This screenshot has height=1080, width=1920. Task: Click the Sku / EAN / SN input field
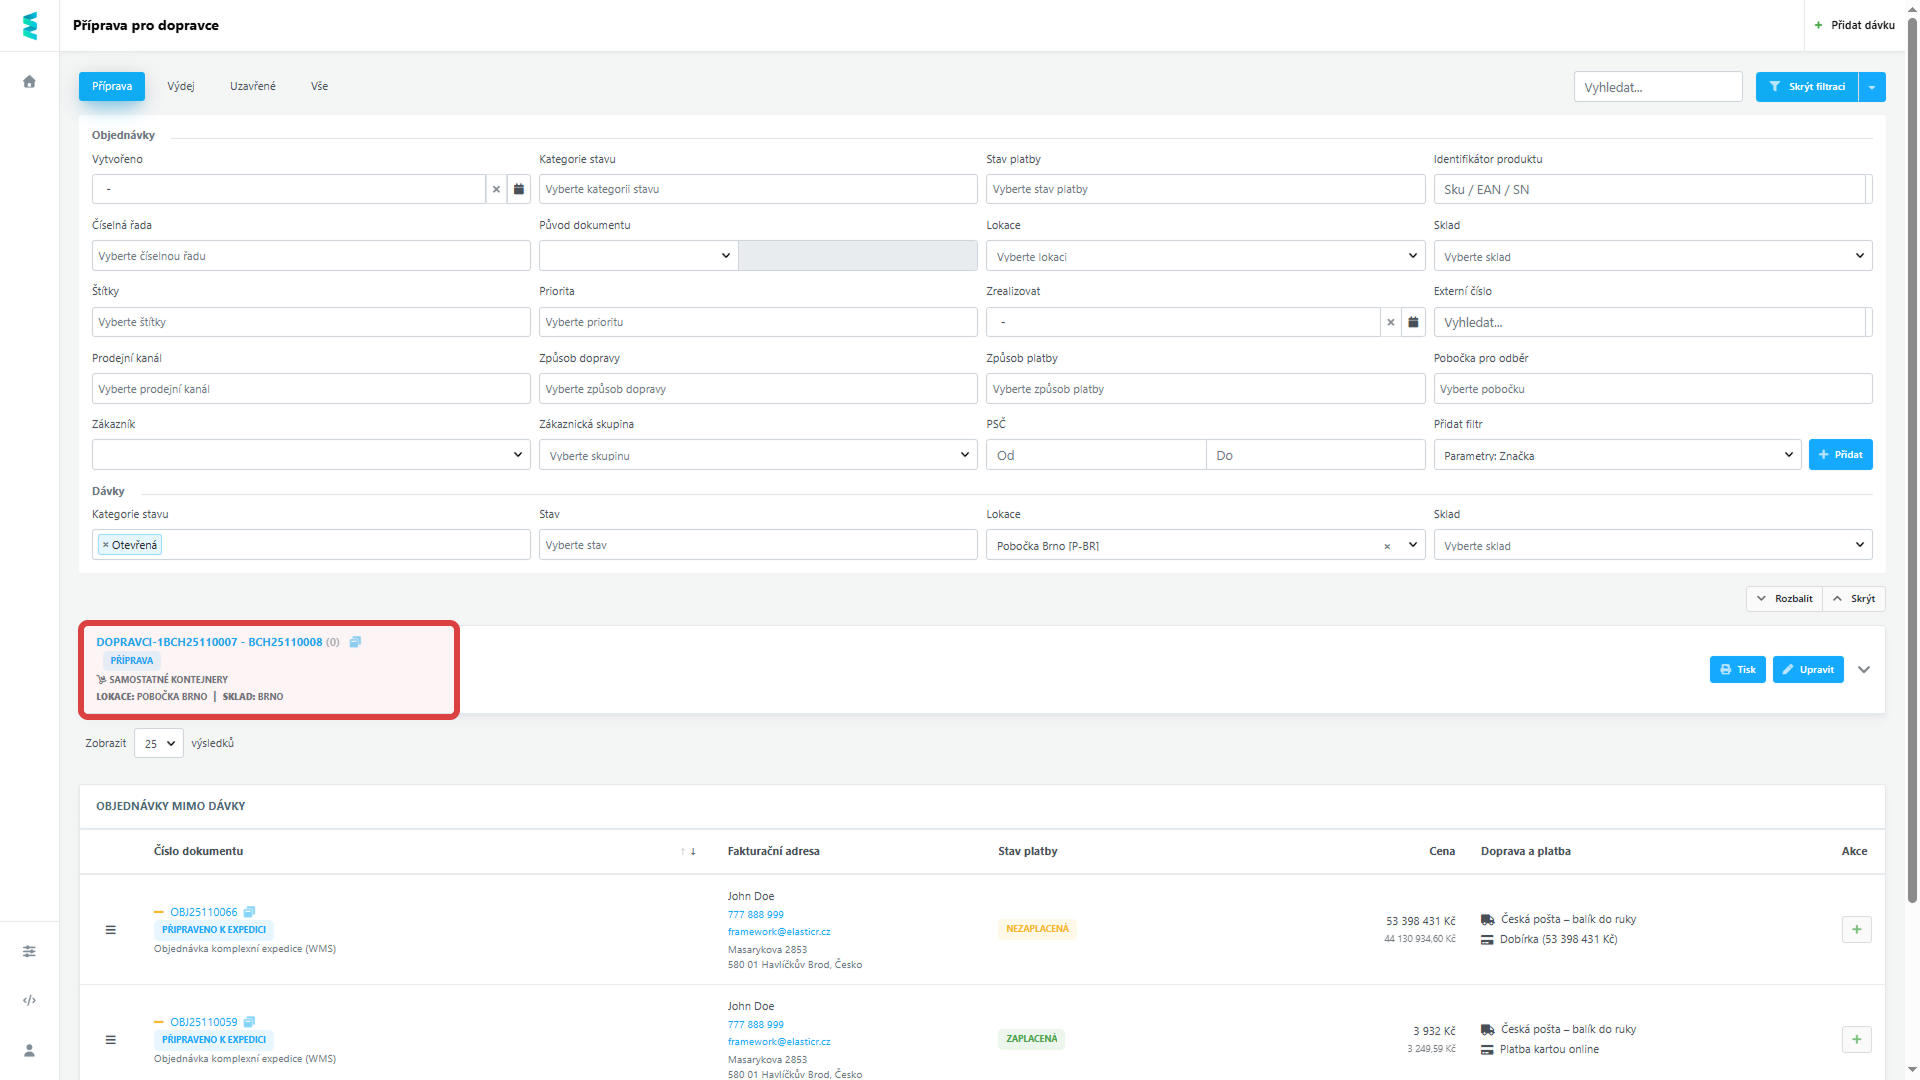1649,189
